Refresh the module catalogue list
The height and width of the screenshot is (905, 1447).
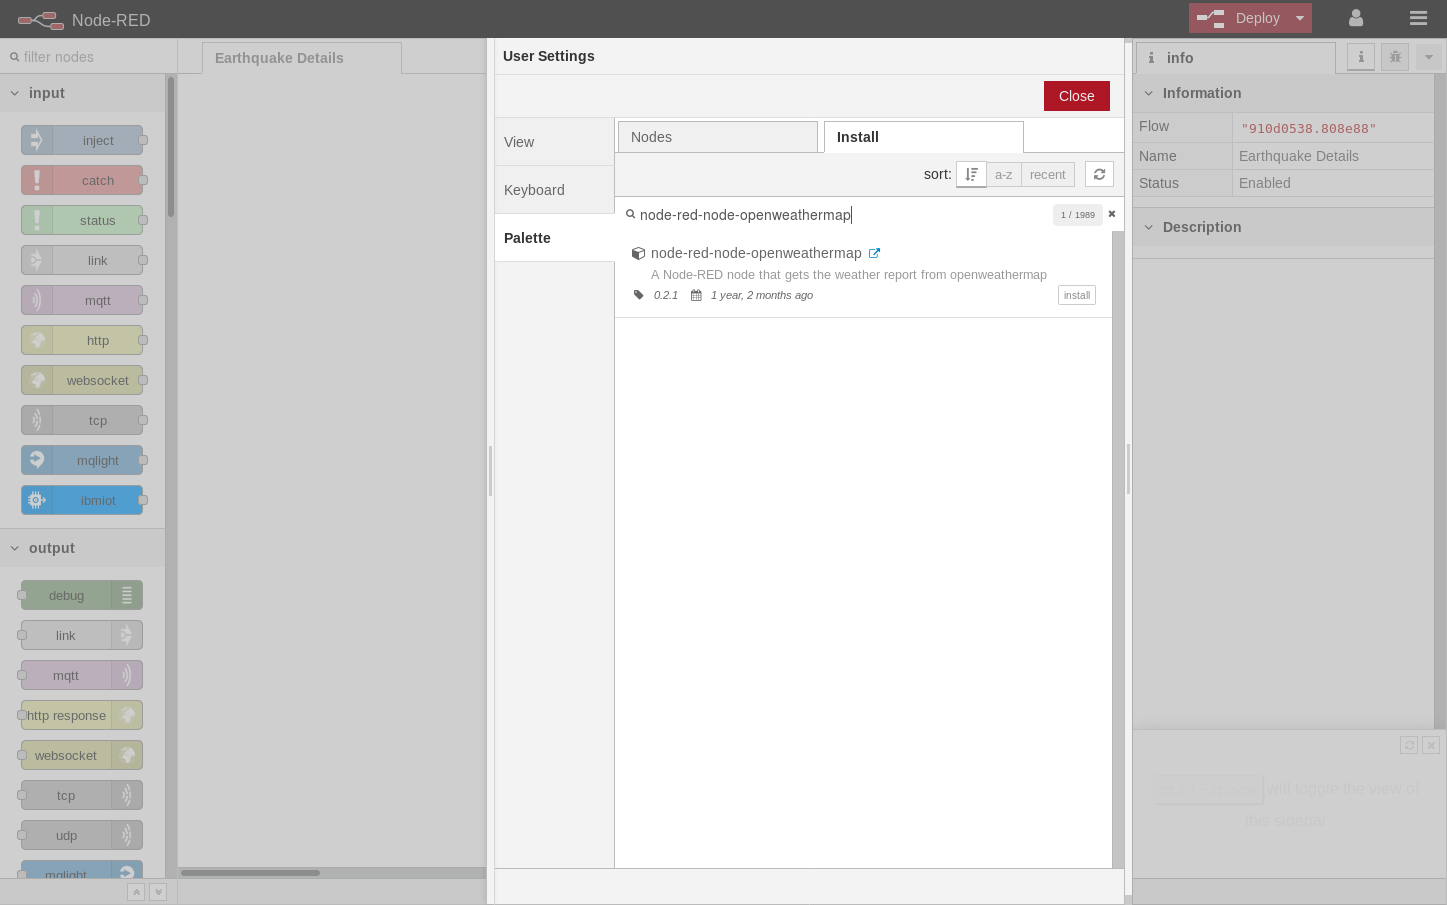[1099, 174]
